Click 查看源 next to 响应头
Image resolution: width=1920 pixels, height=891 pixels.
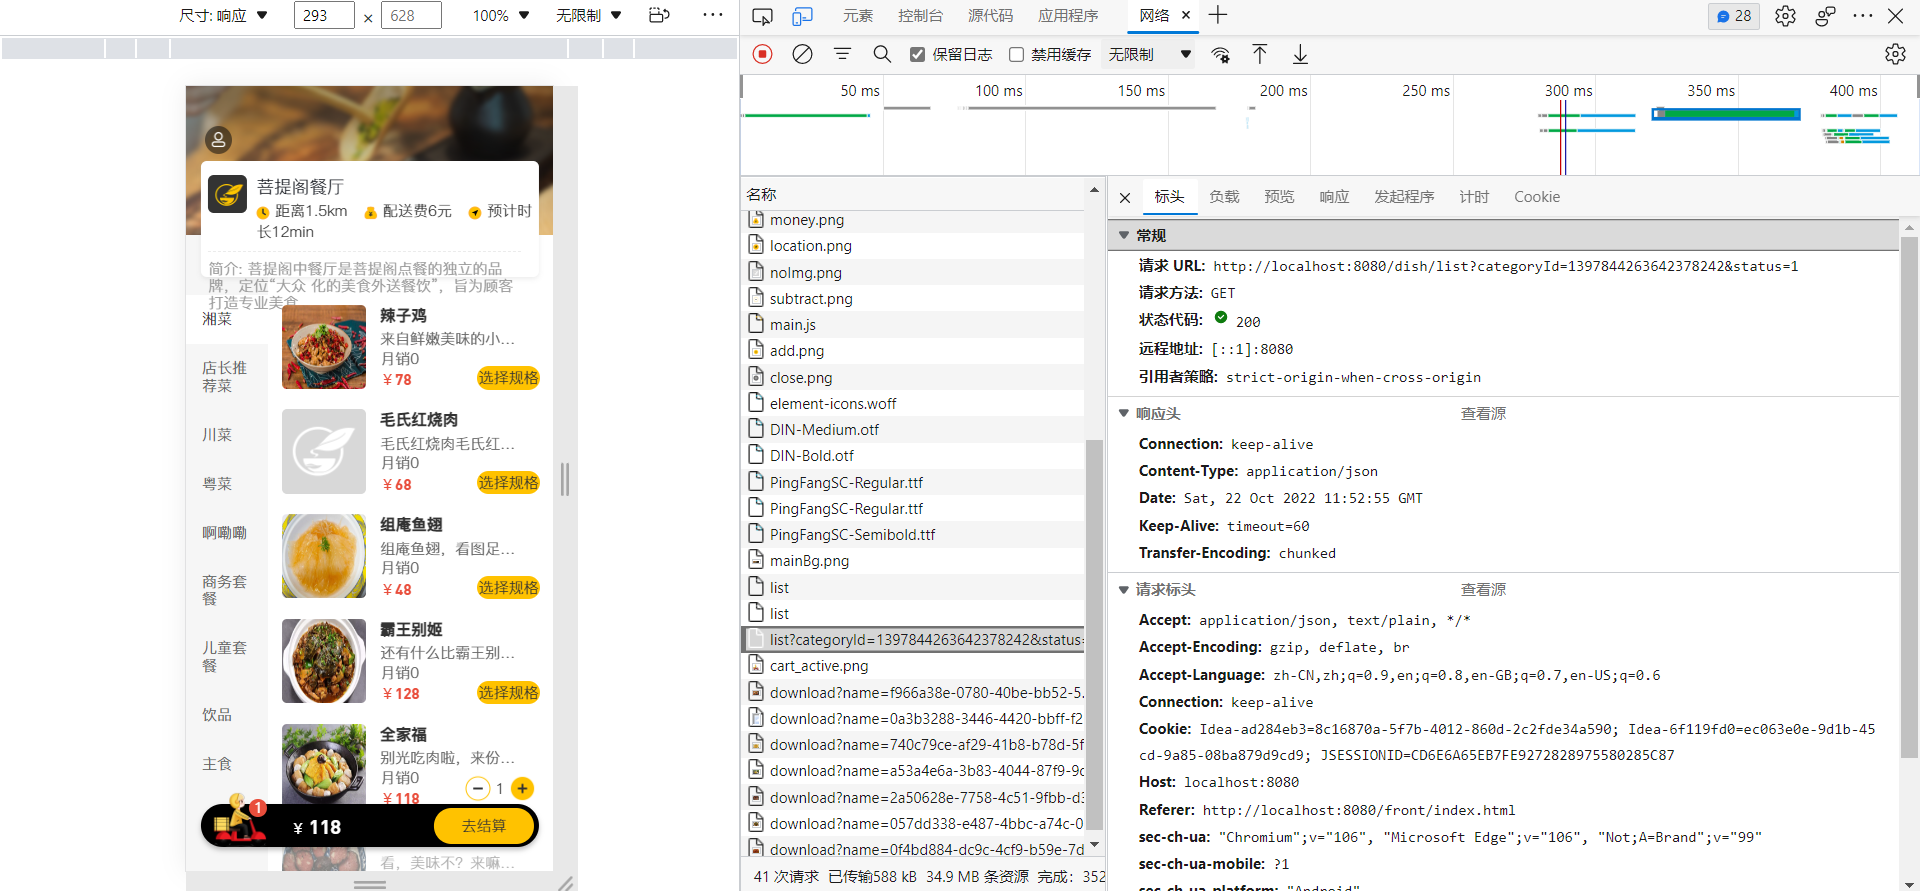[x=1483, y=413]
